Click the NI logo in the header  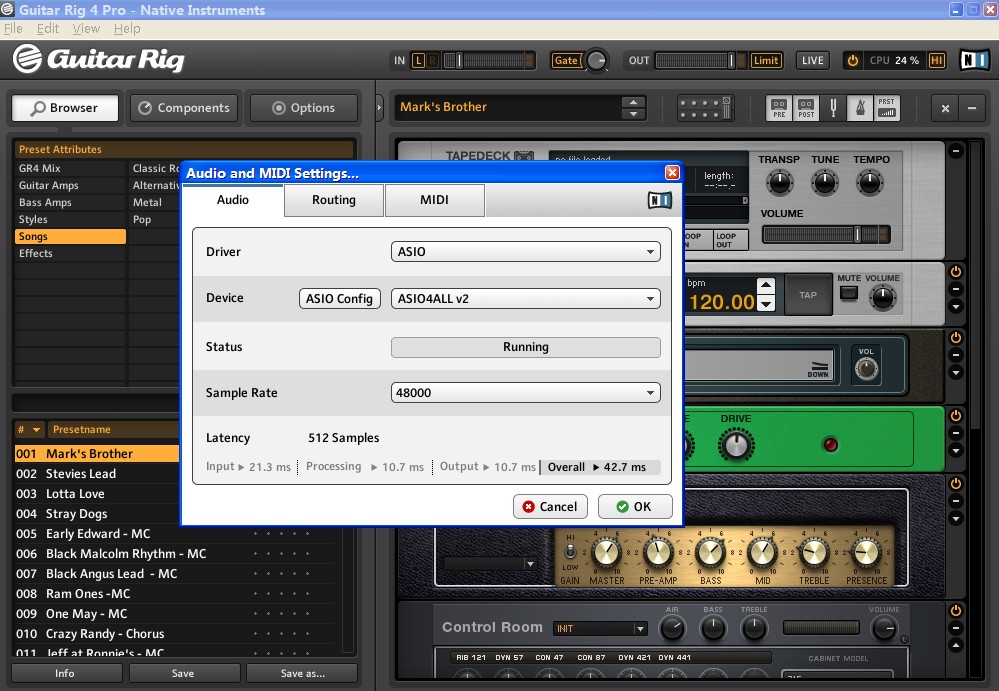974,60
